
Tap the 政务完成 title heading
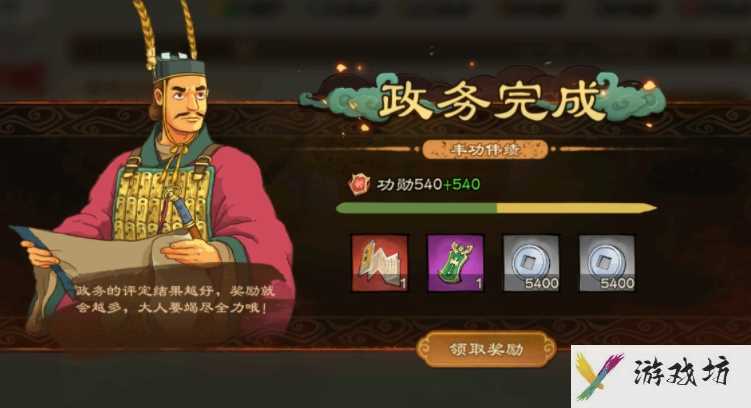(489, 100)
